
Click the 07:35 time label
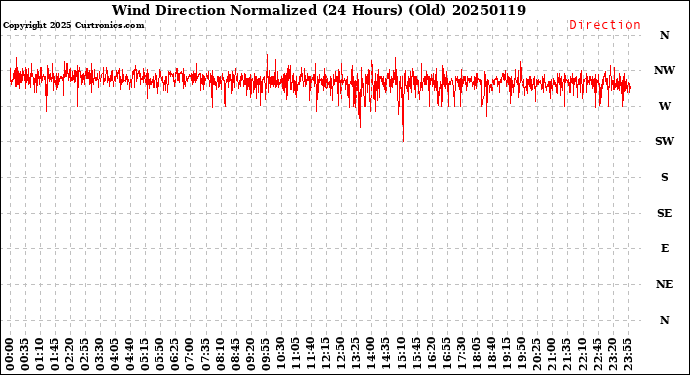coord(206,354)
